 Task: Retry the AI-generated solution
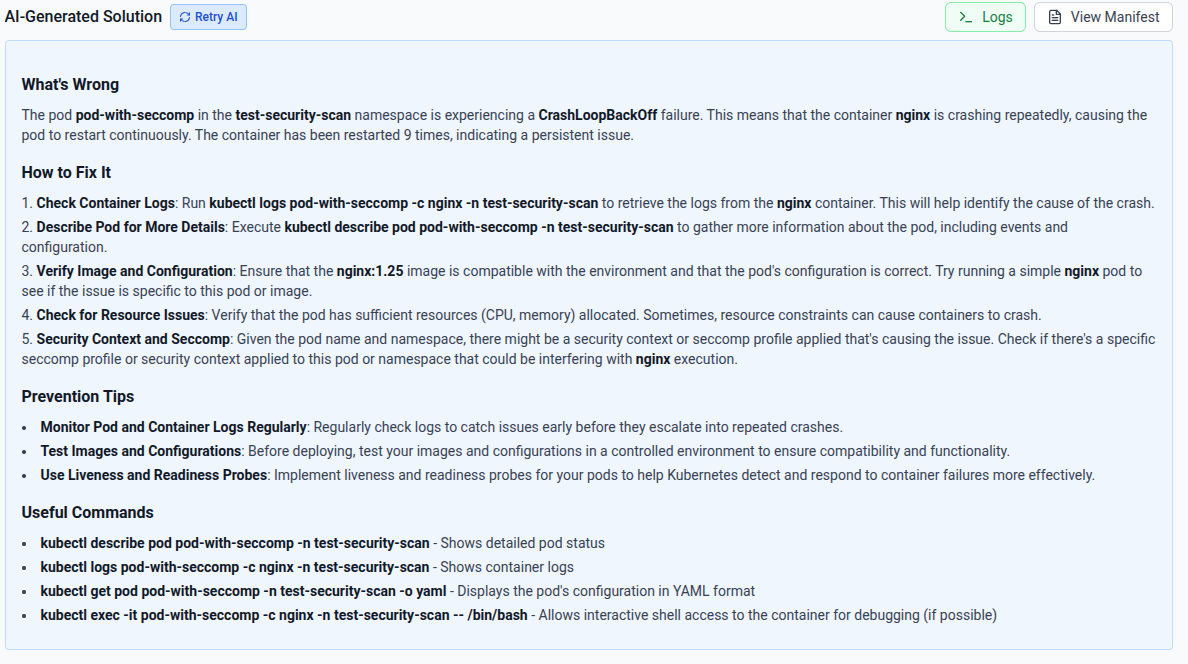point(208,17)
